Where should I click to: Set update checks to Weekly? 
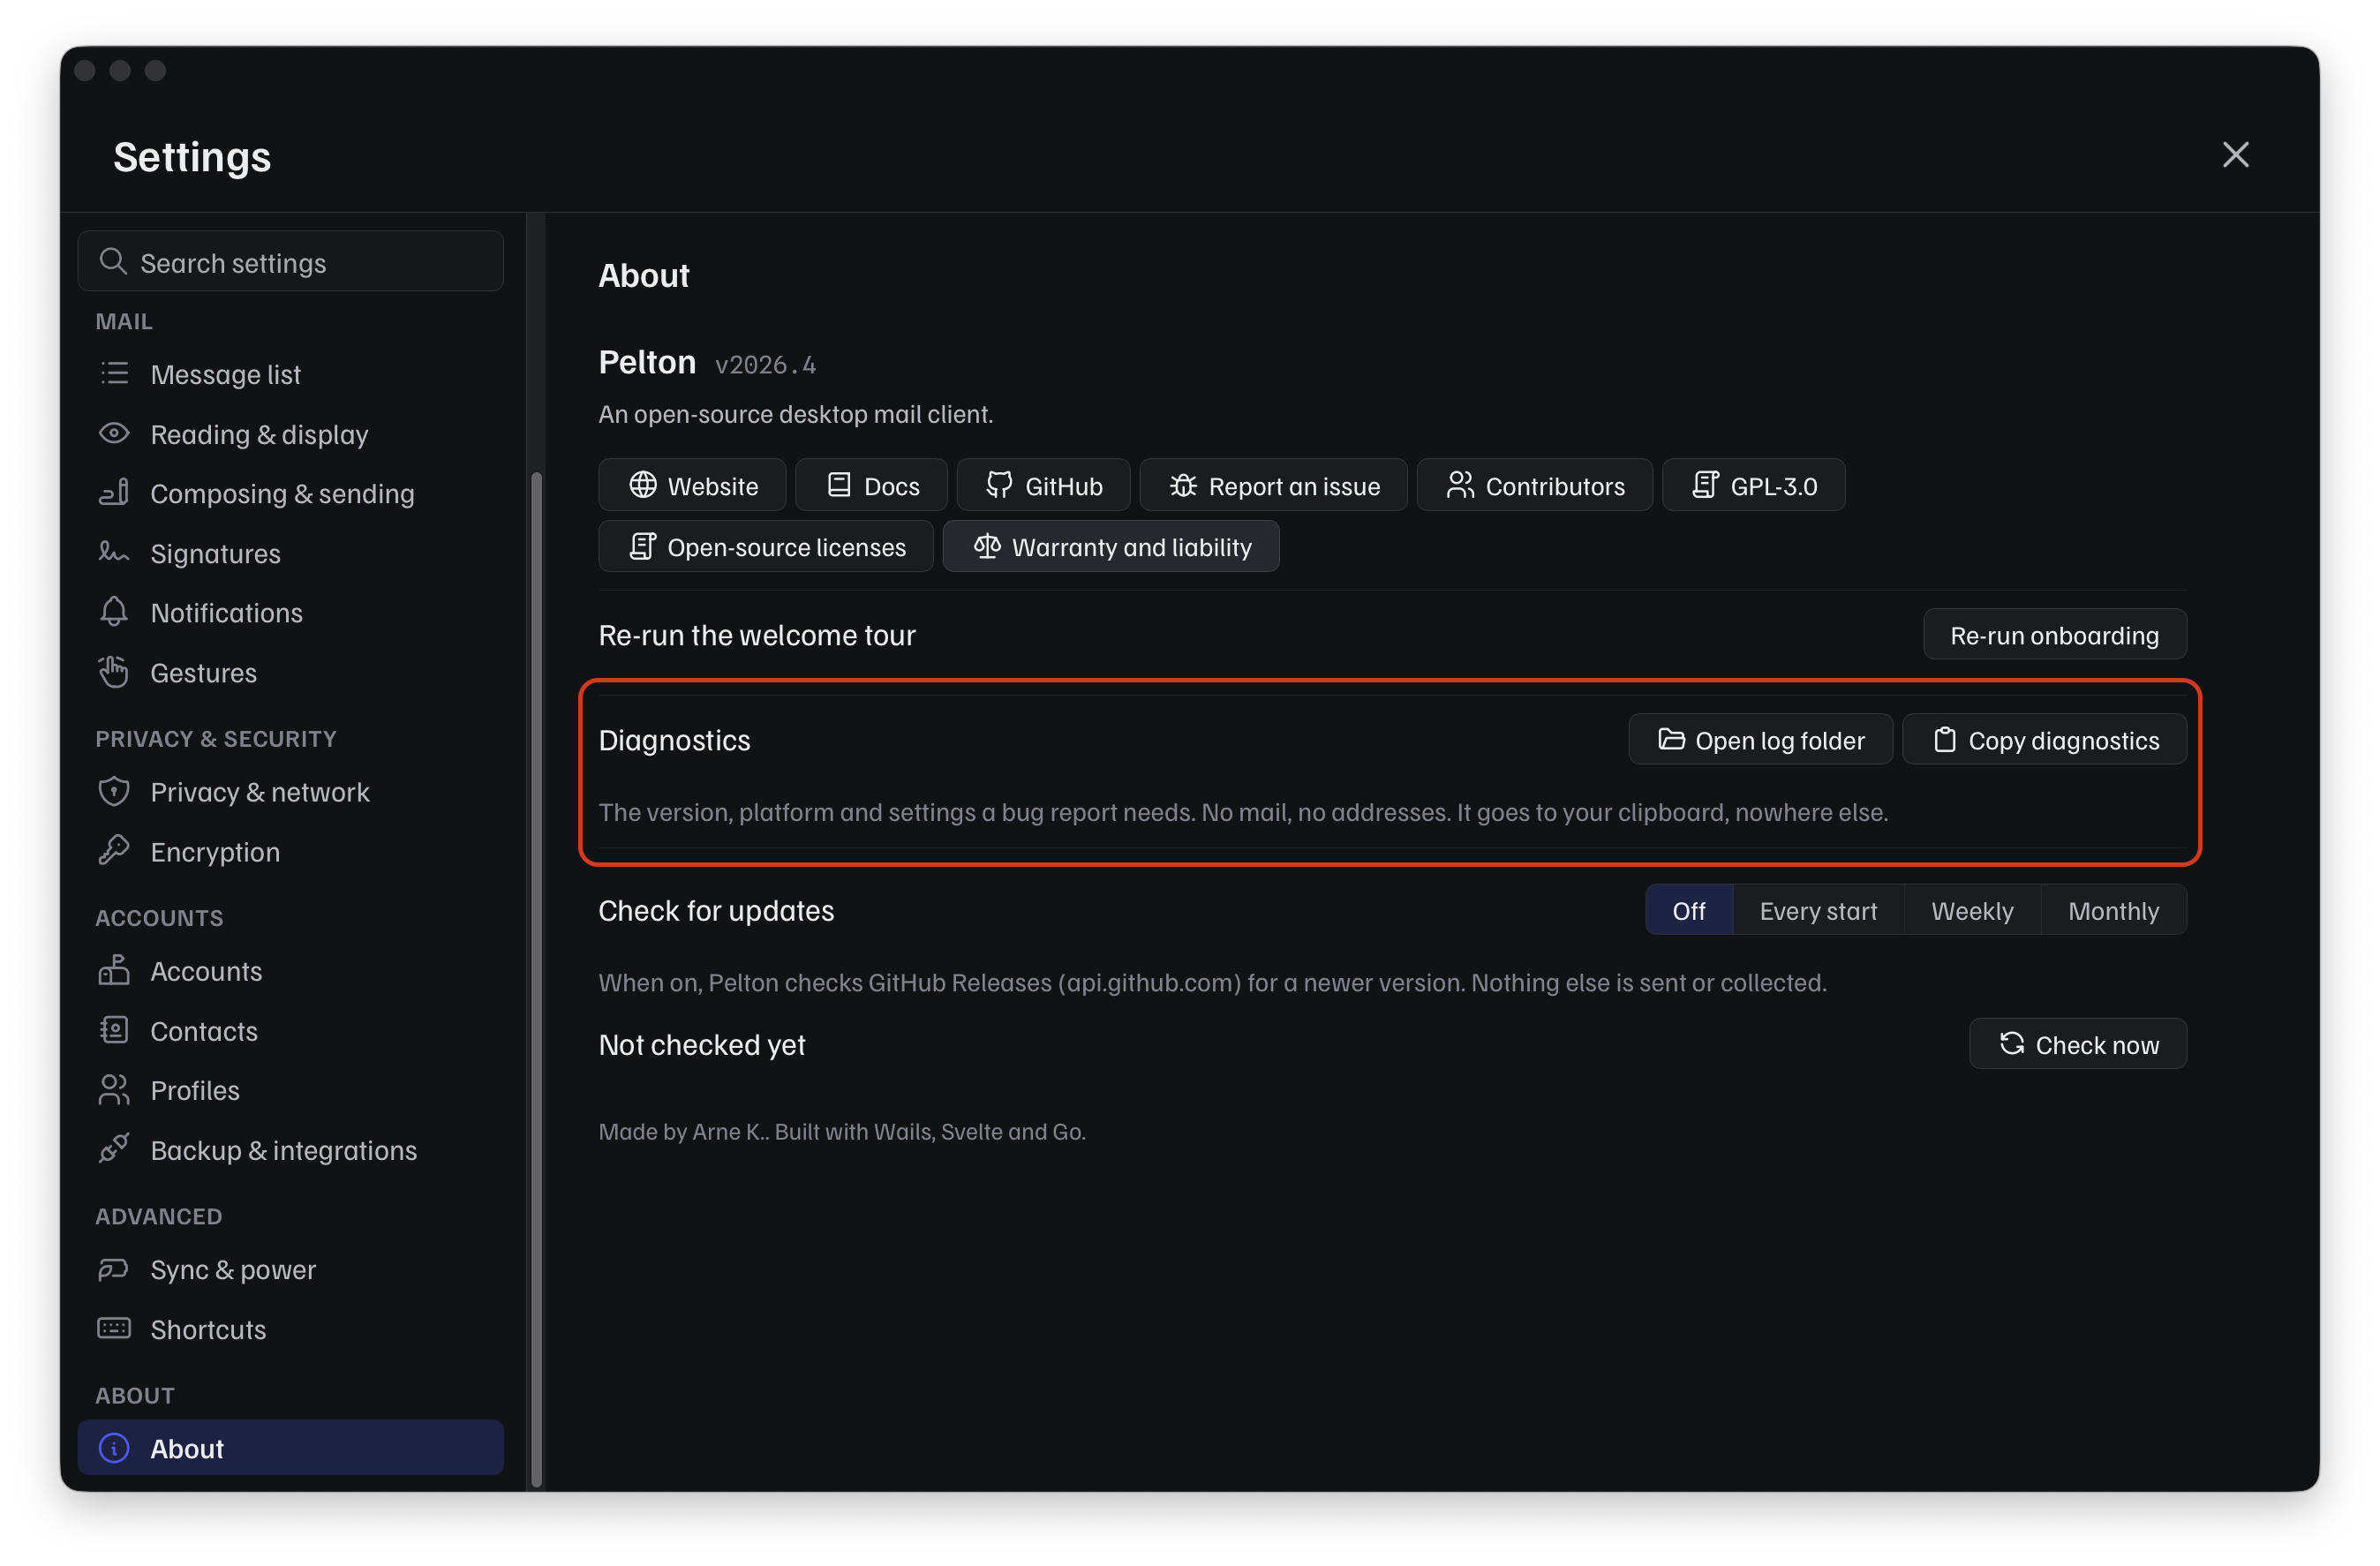click(1972, 910)
